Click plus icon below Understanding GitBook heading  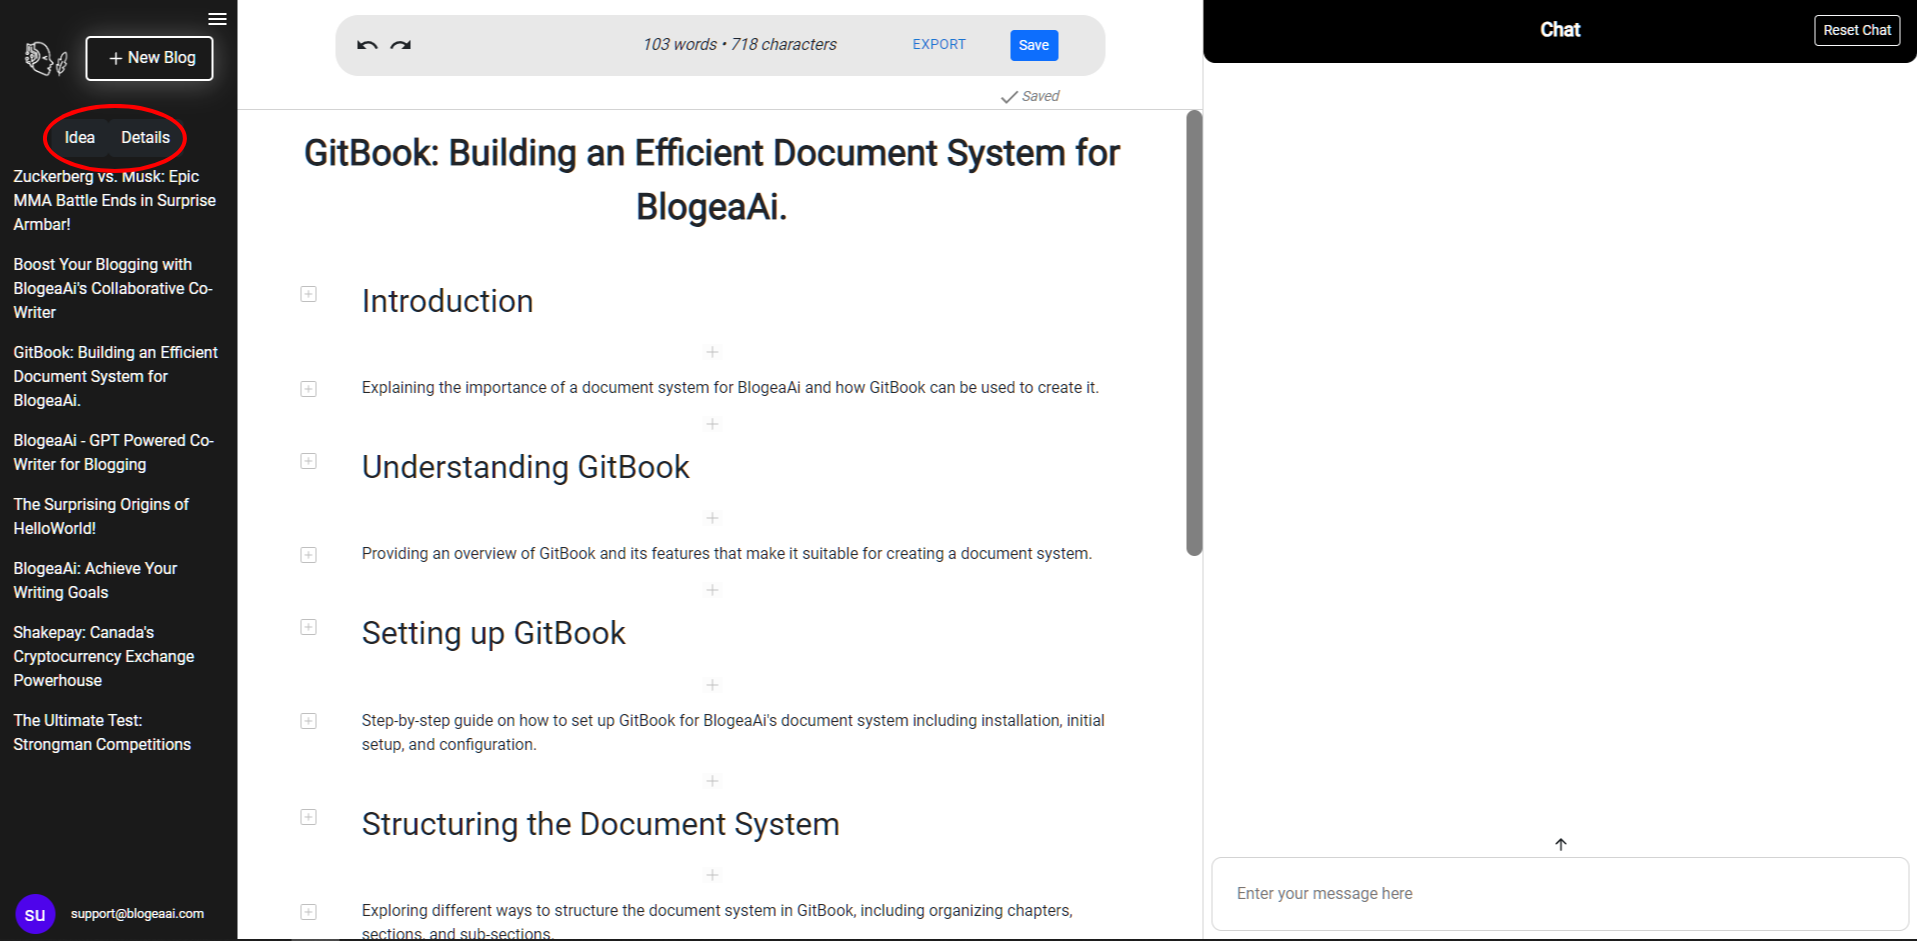(x=712, y=518)
